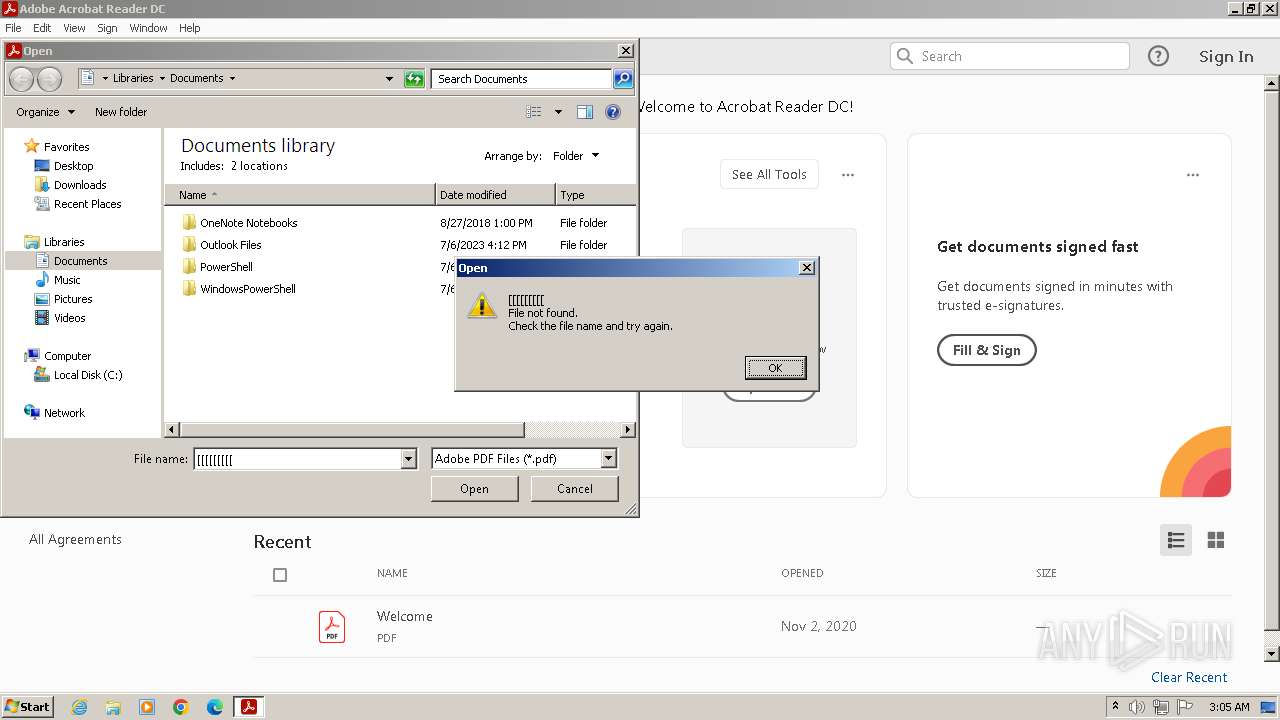Open the Window menu in Acrobat
The height and width of the screenshot is (720, 1280).
(x=148, y=28)
